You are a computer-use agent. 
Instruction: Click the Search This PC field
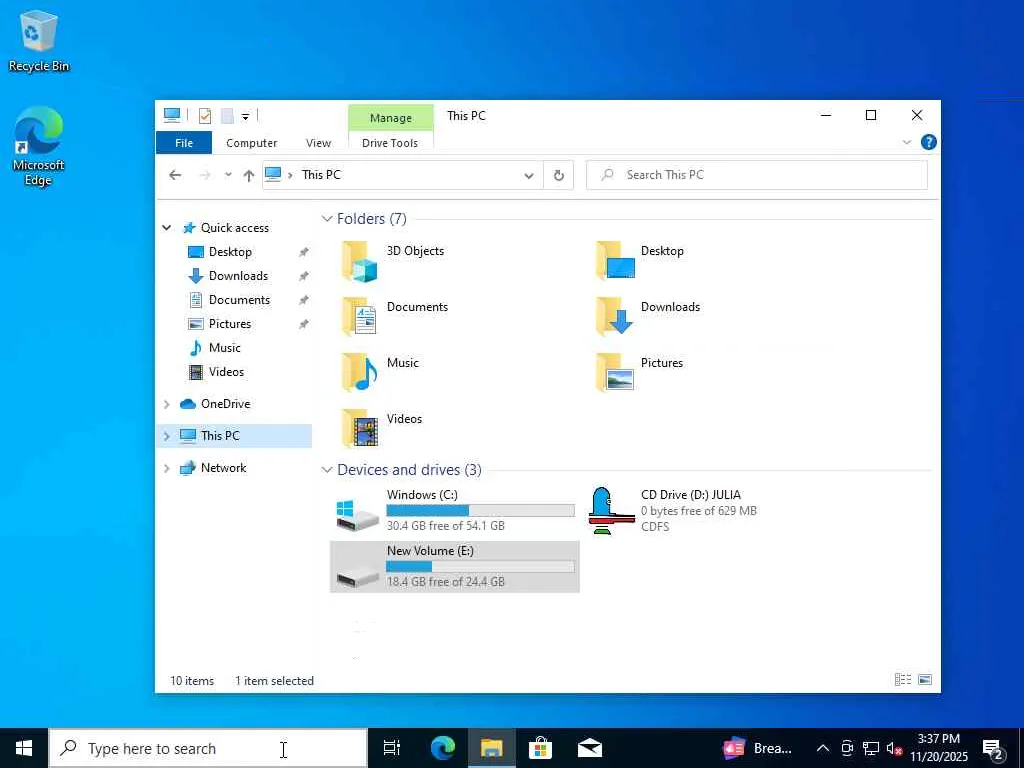[x=756, y=175]
